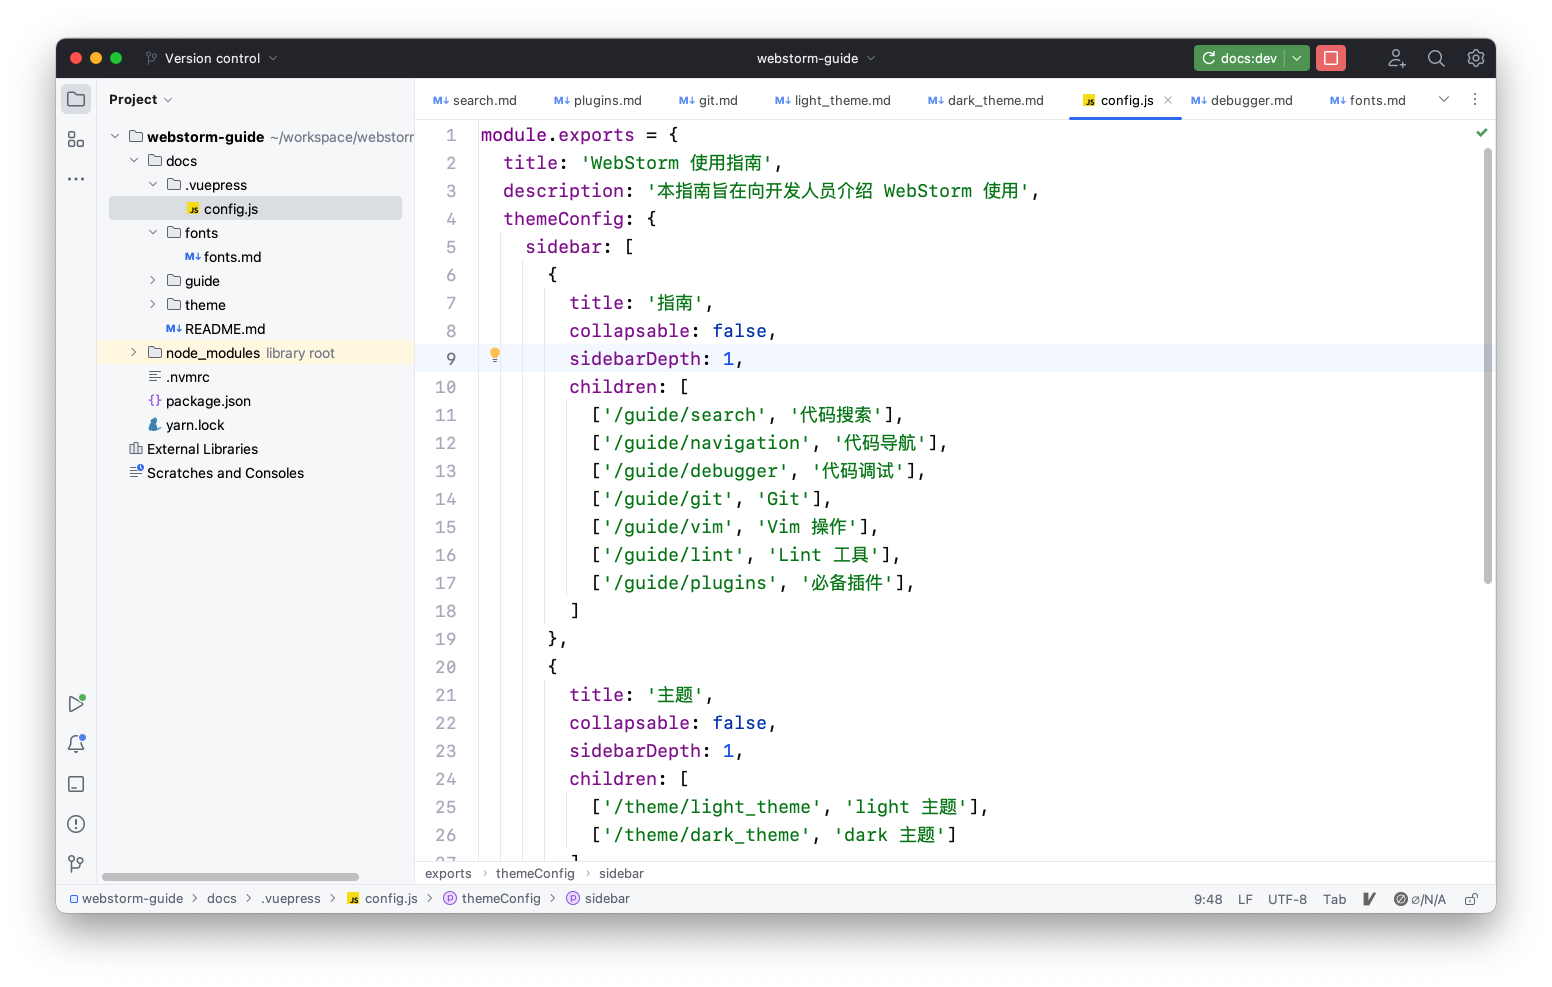This screenshot has height=987, width=1552.
Task: Open the Version control dropdown
Action: pos(212,58)
